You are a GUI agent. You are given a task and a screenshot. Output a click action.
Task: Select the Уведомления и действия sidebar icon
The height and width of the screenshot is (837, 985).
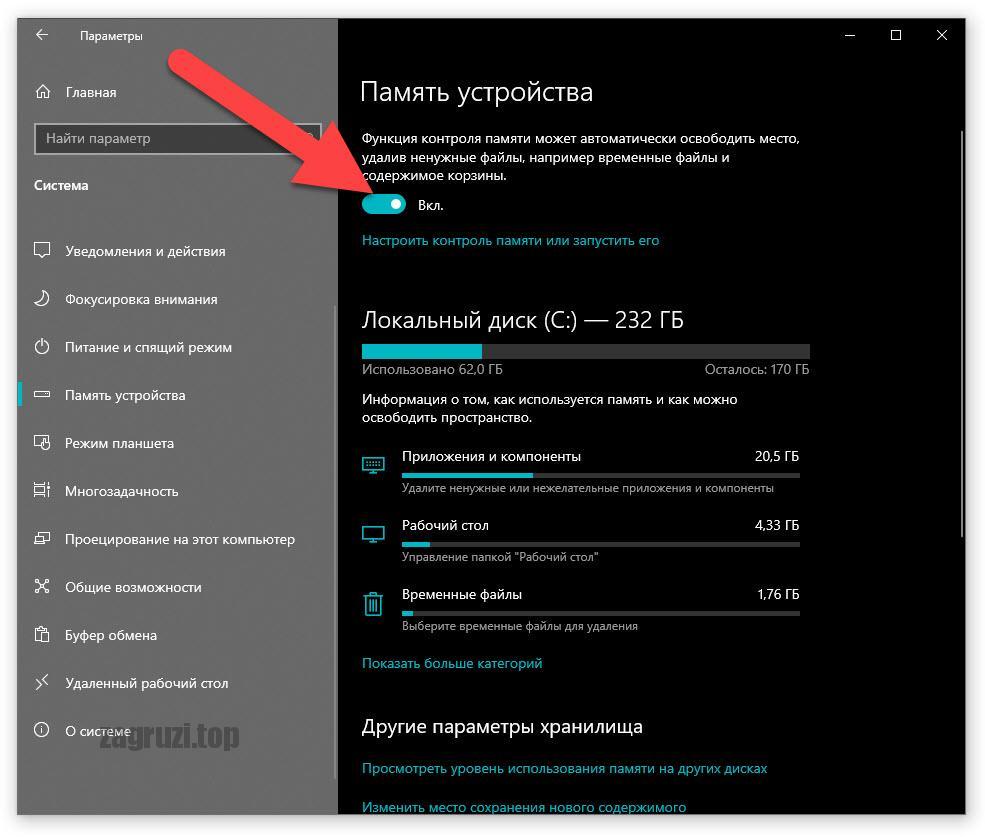click(x=41, y=251)
